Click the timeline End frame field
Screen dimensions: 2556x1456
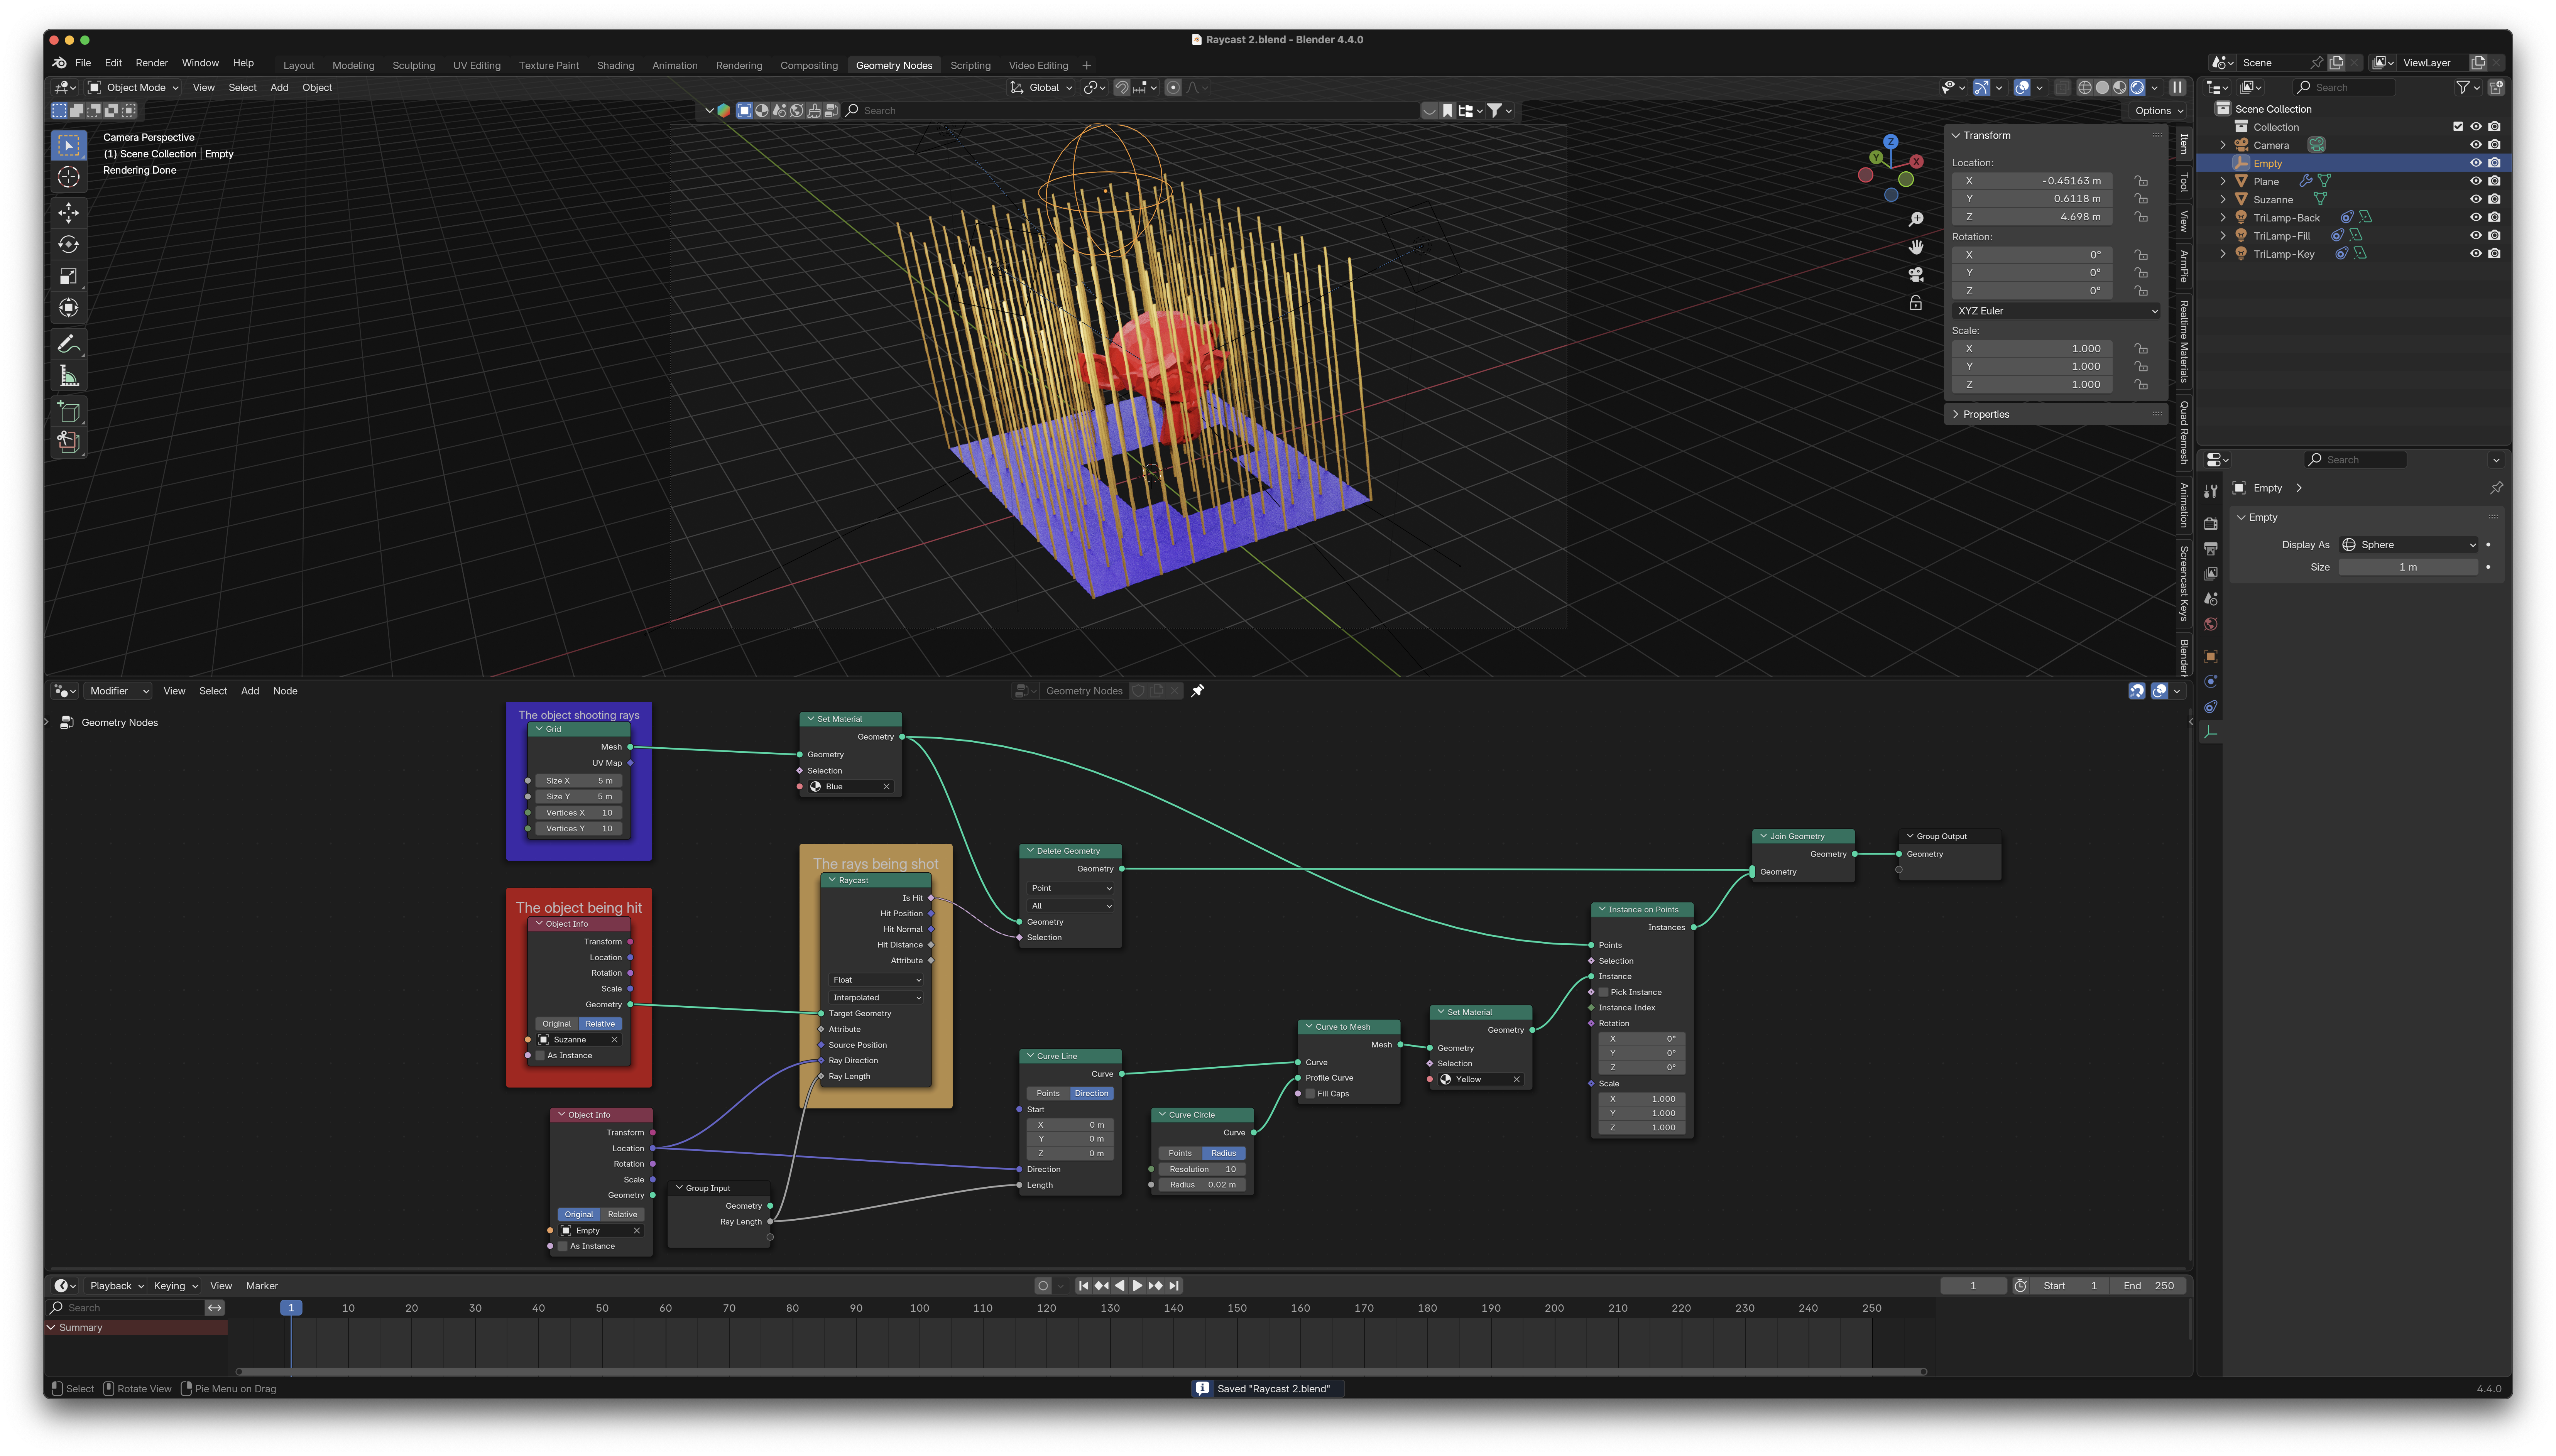[2149, 1286]
